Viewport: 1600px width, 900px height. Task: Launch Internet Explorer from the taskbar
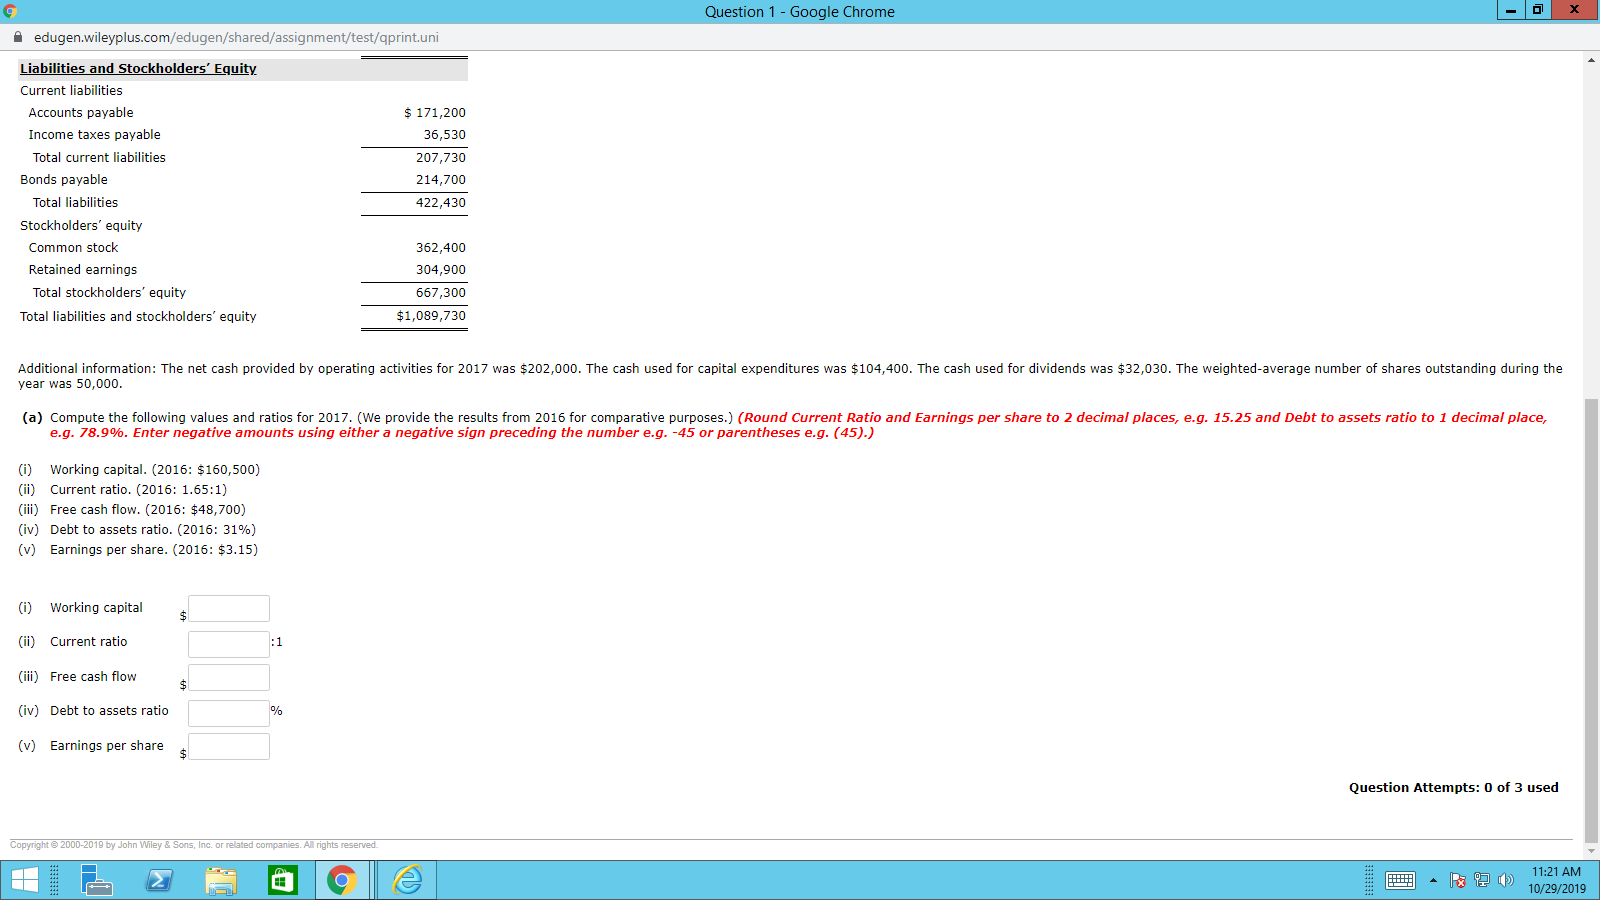406,881
